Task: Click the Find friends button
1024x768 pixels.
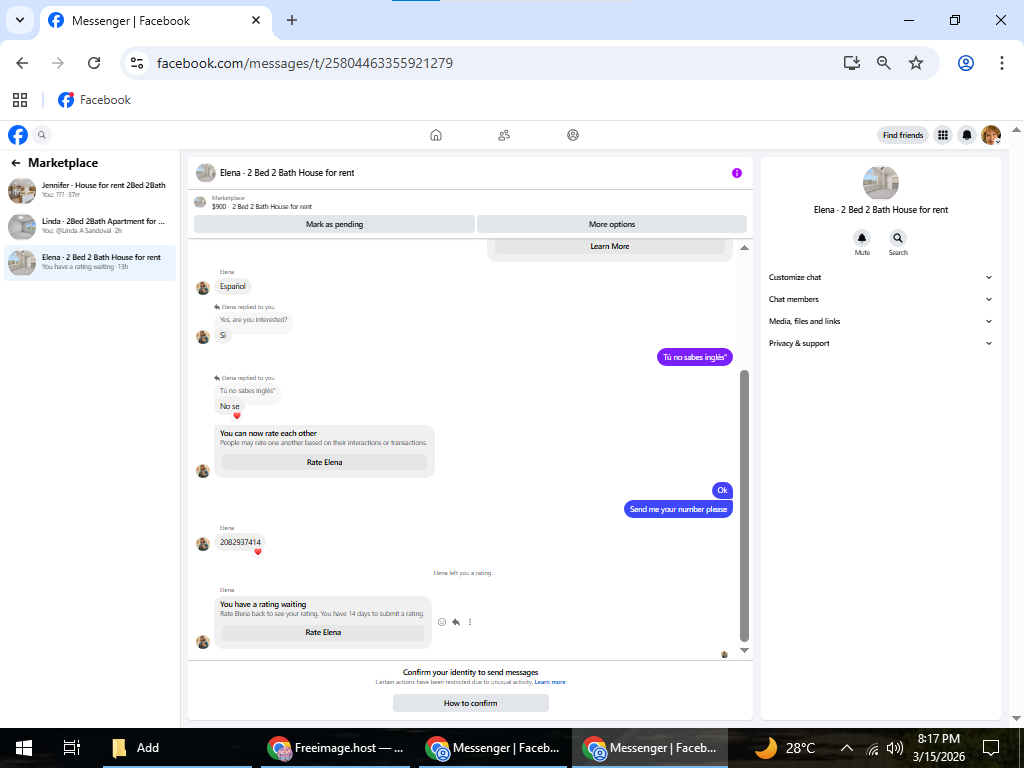Action: coord(903,135)
